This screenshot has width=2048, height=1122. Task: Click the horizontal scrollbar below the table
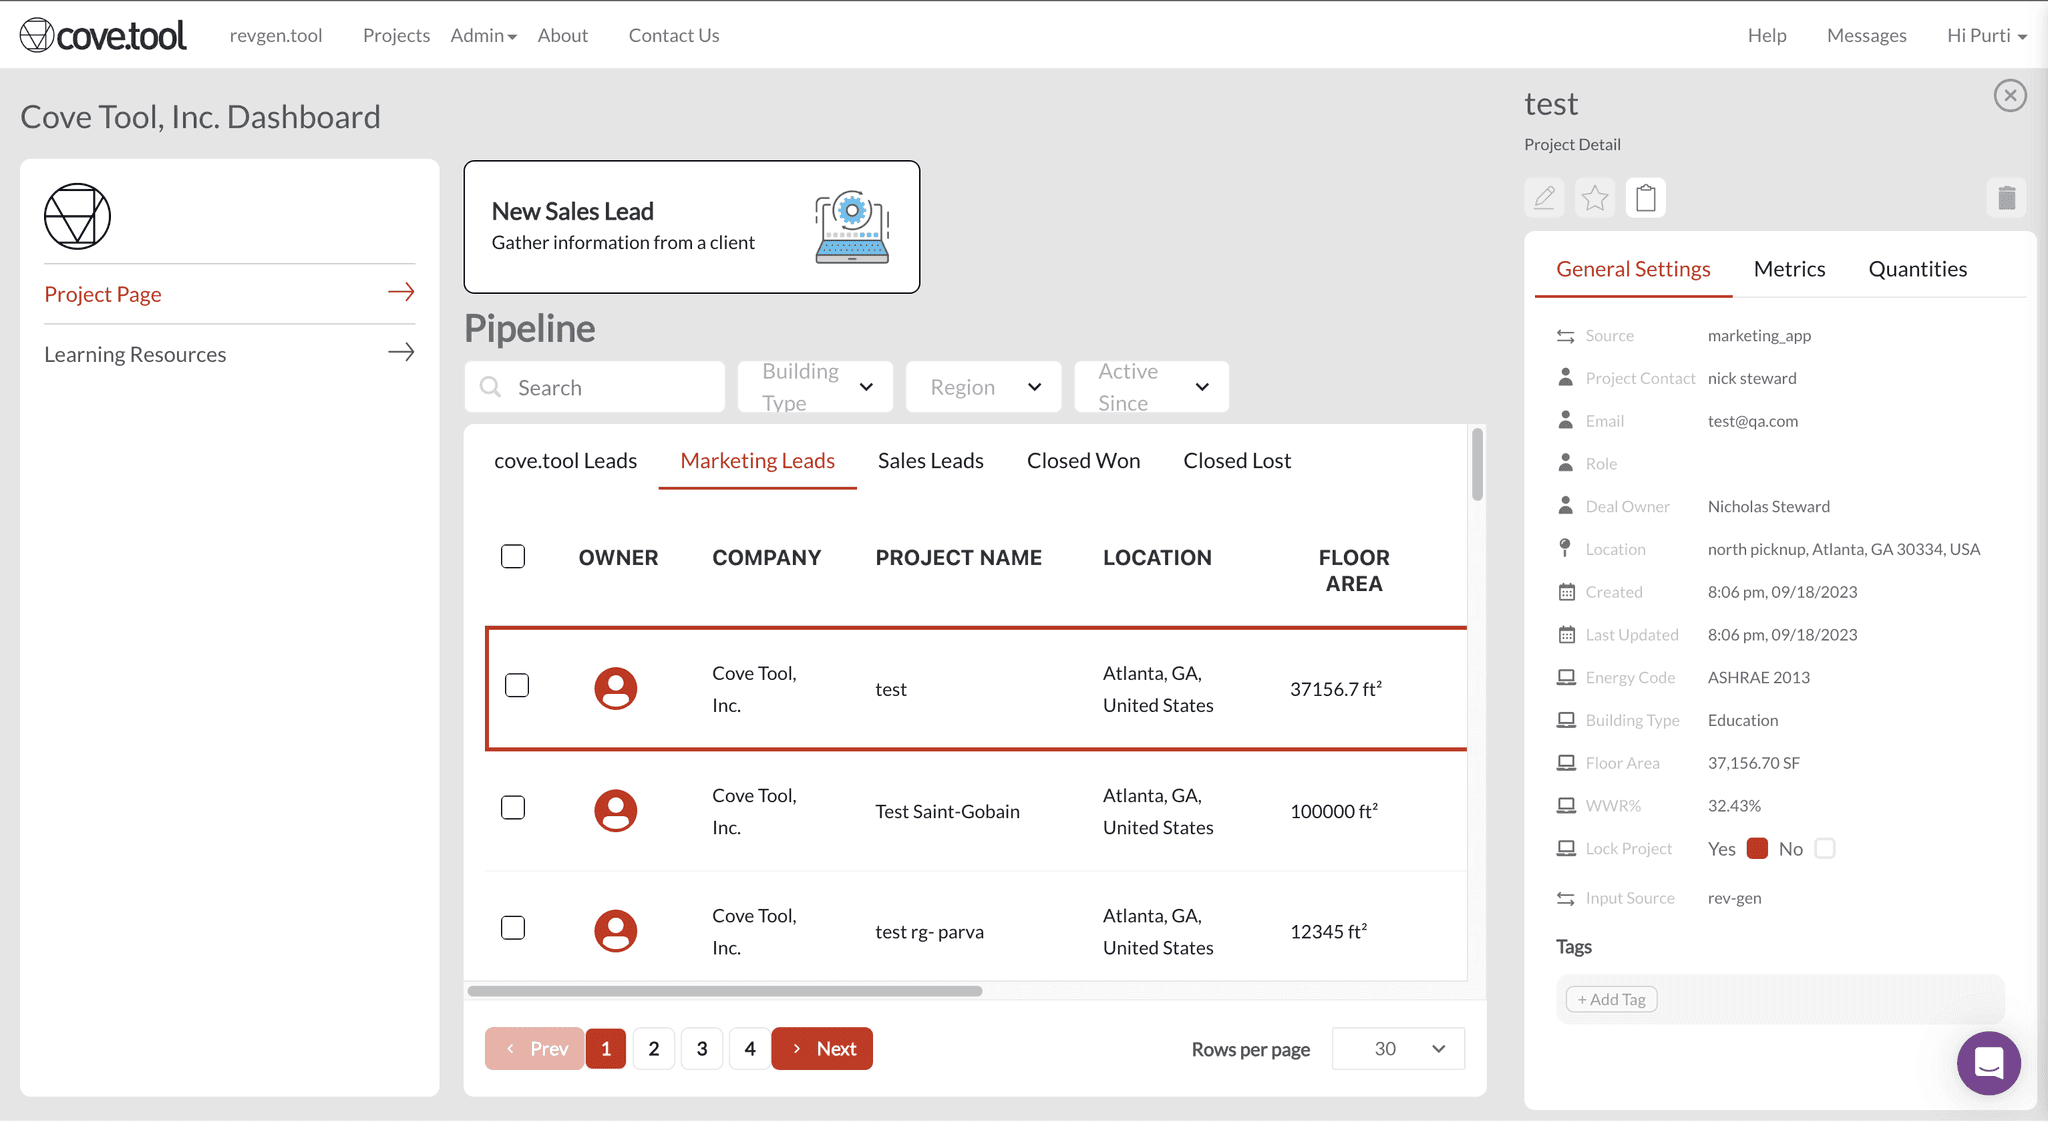point(725,991)
